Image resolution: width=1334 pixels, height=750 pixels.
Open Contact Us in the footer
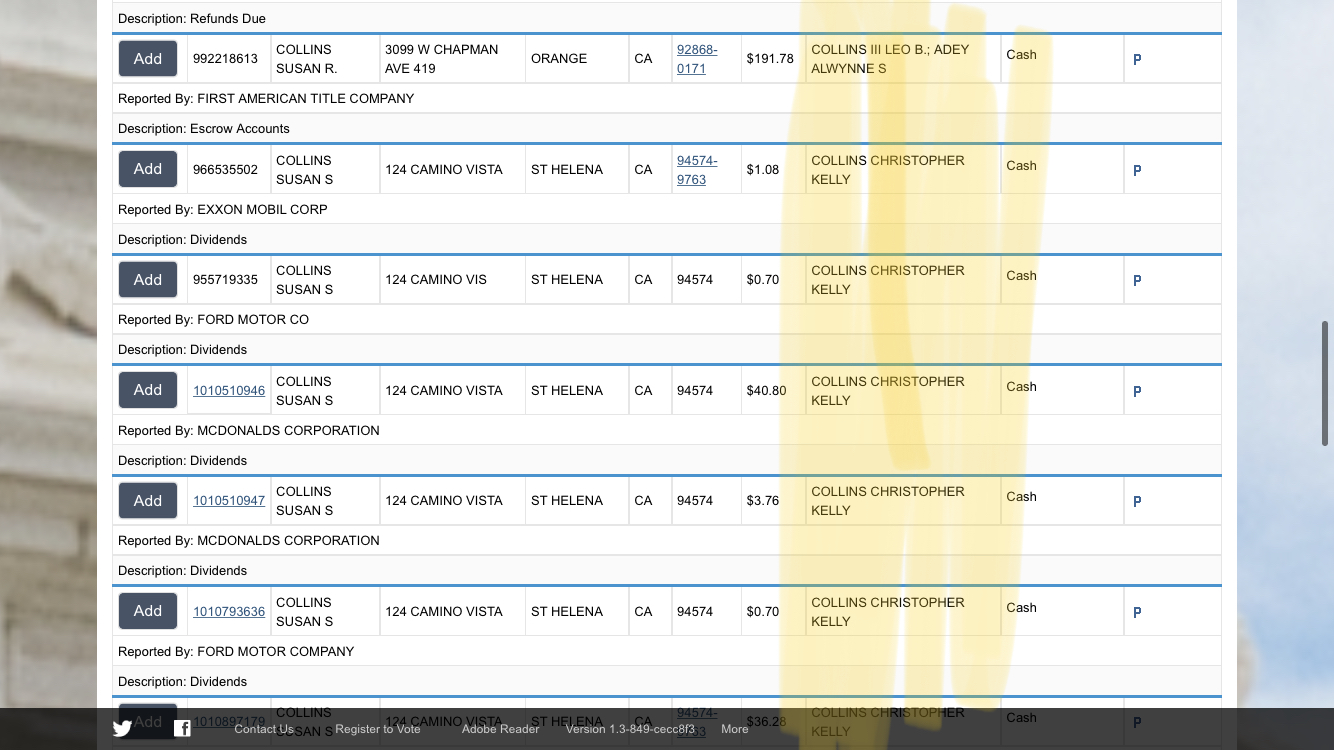[x=264, y=729]
